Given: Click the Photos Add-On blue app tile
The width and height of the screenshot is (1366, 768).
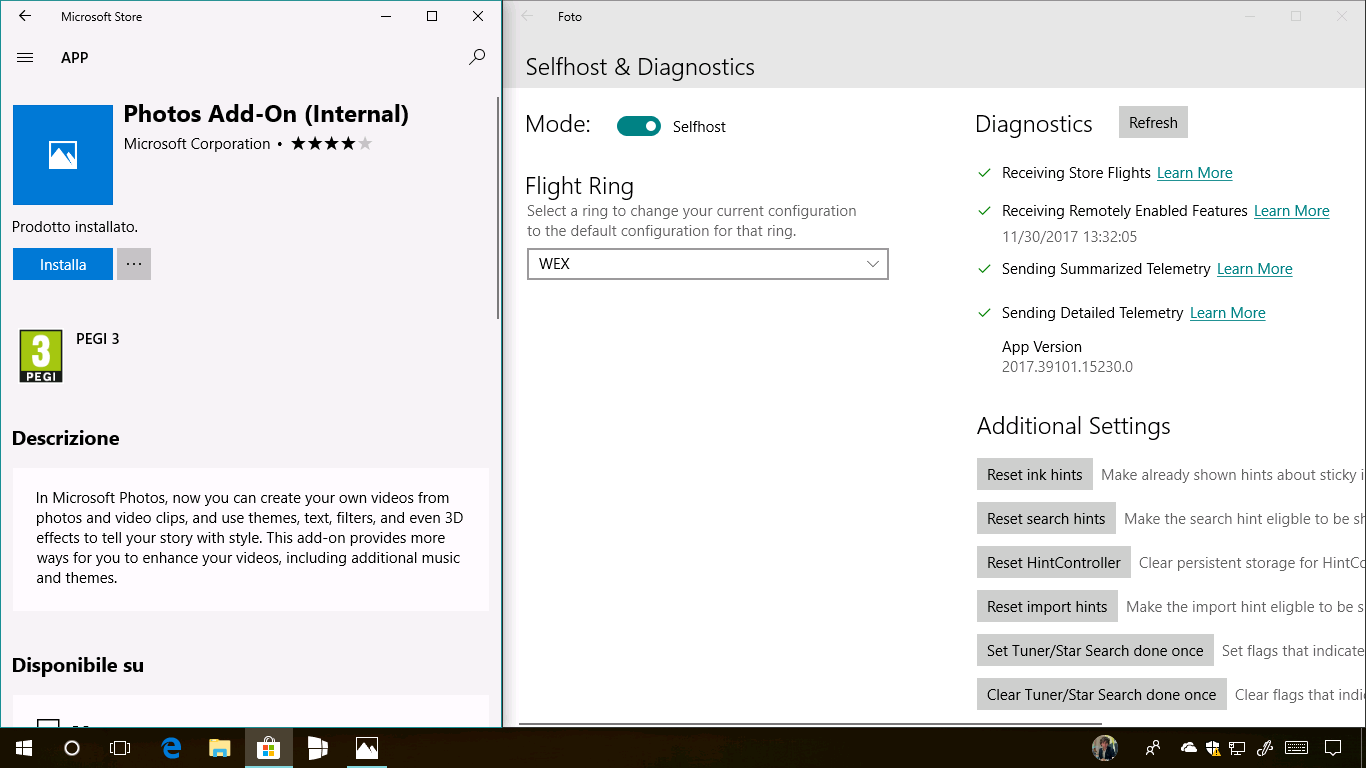Looking at the screenshot, I should pos(63,155).
